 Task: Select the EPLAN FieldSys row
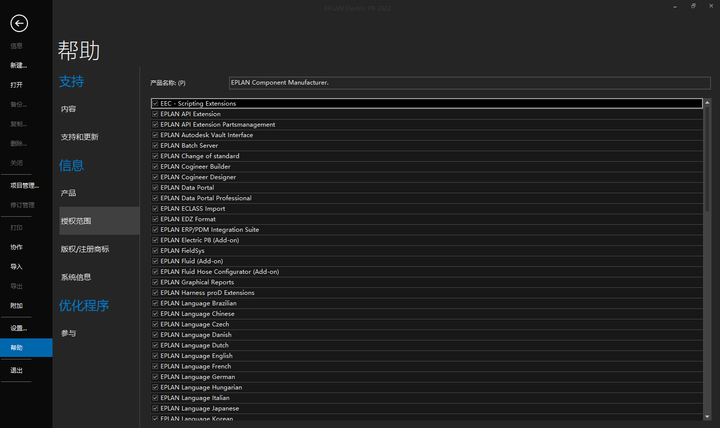point(427,251)
